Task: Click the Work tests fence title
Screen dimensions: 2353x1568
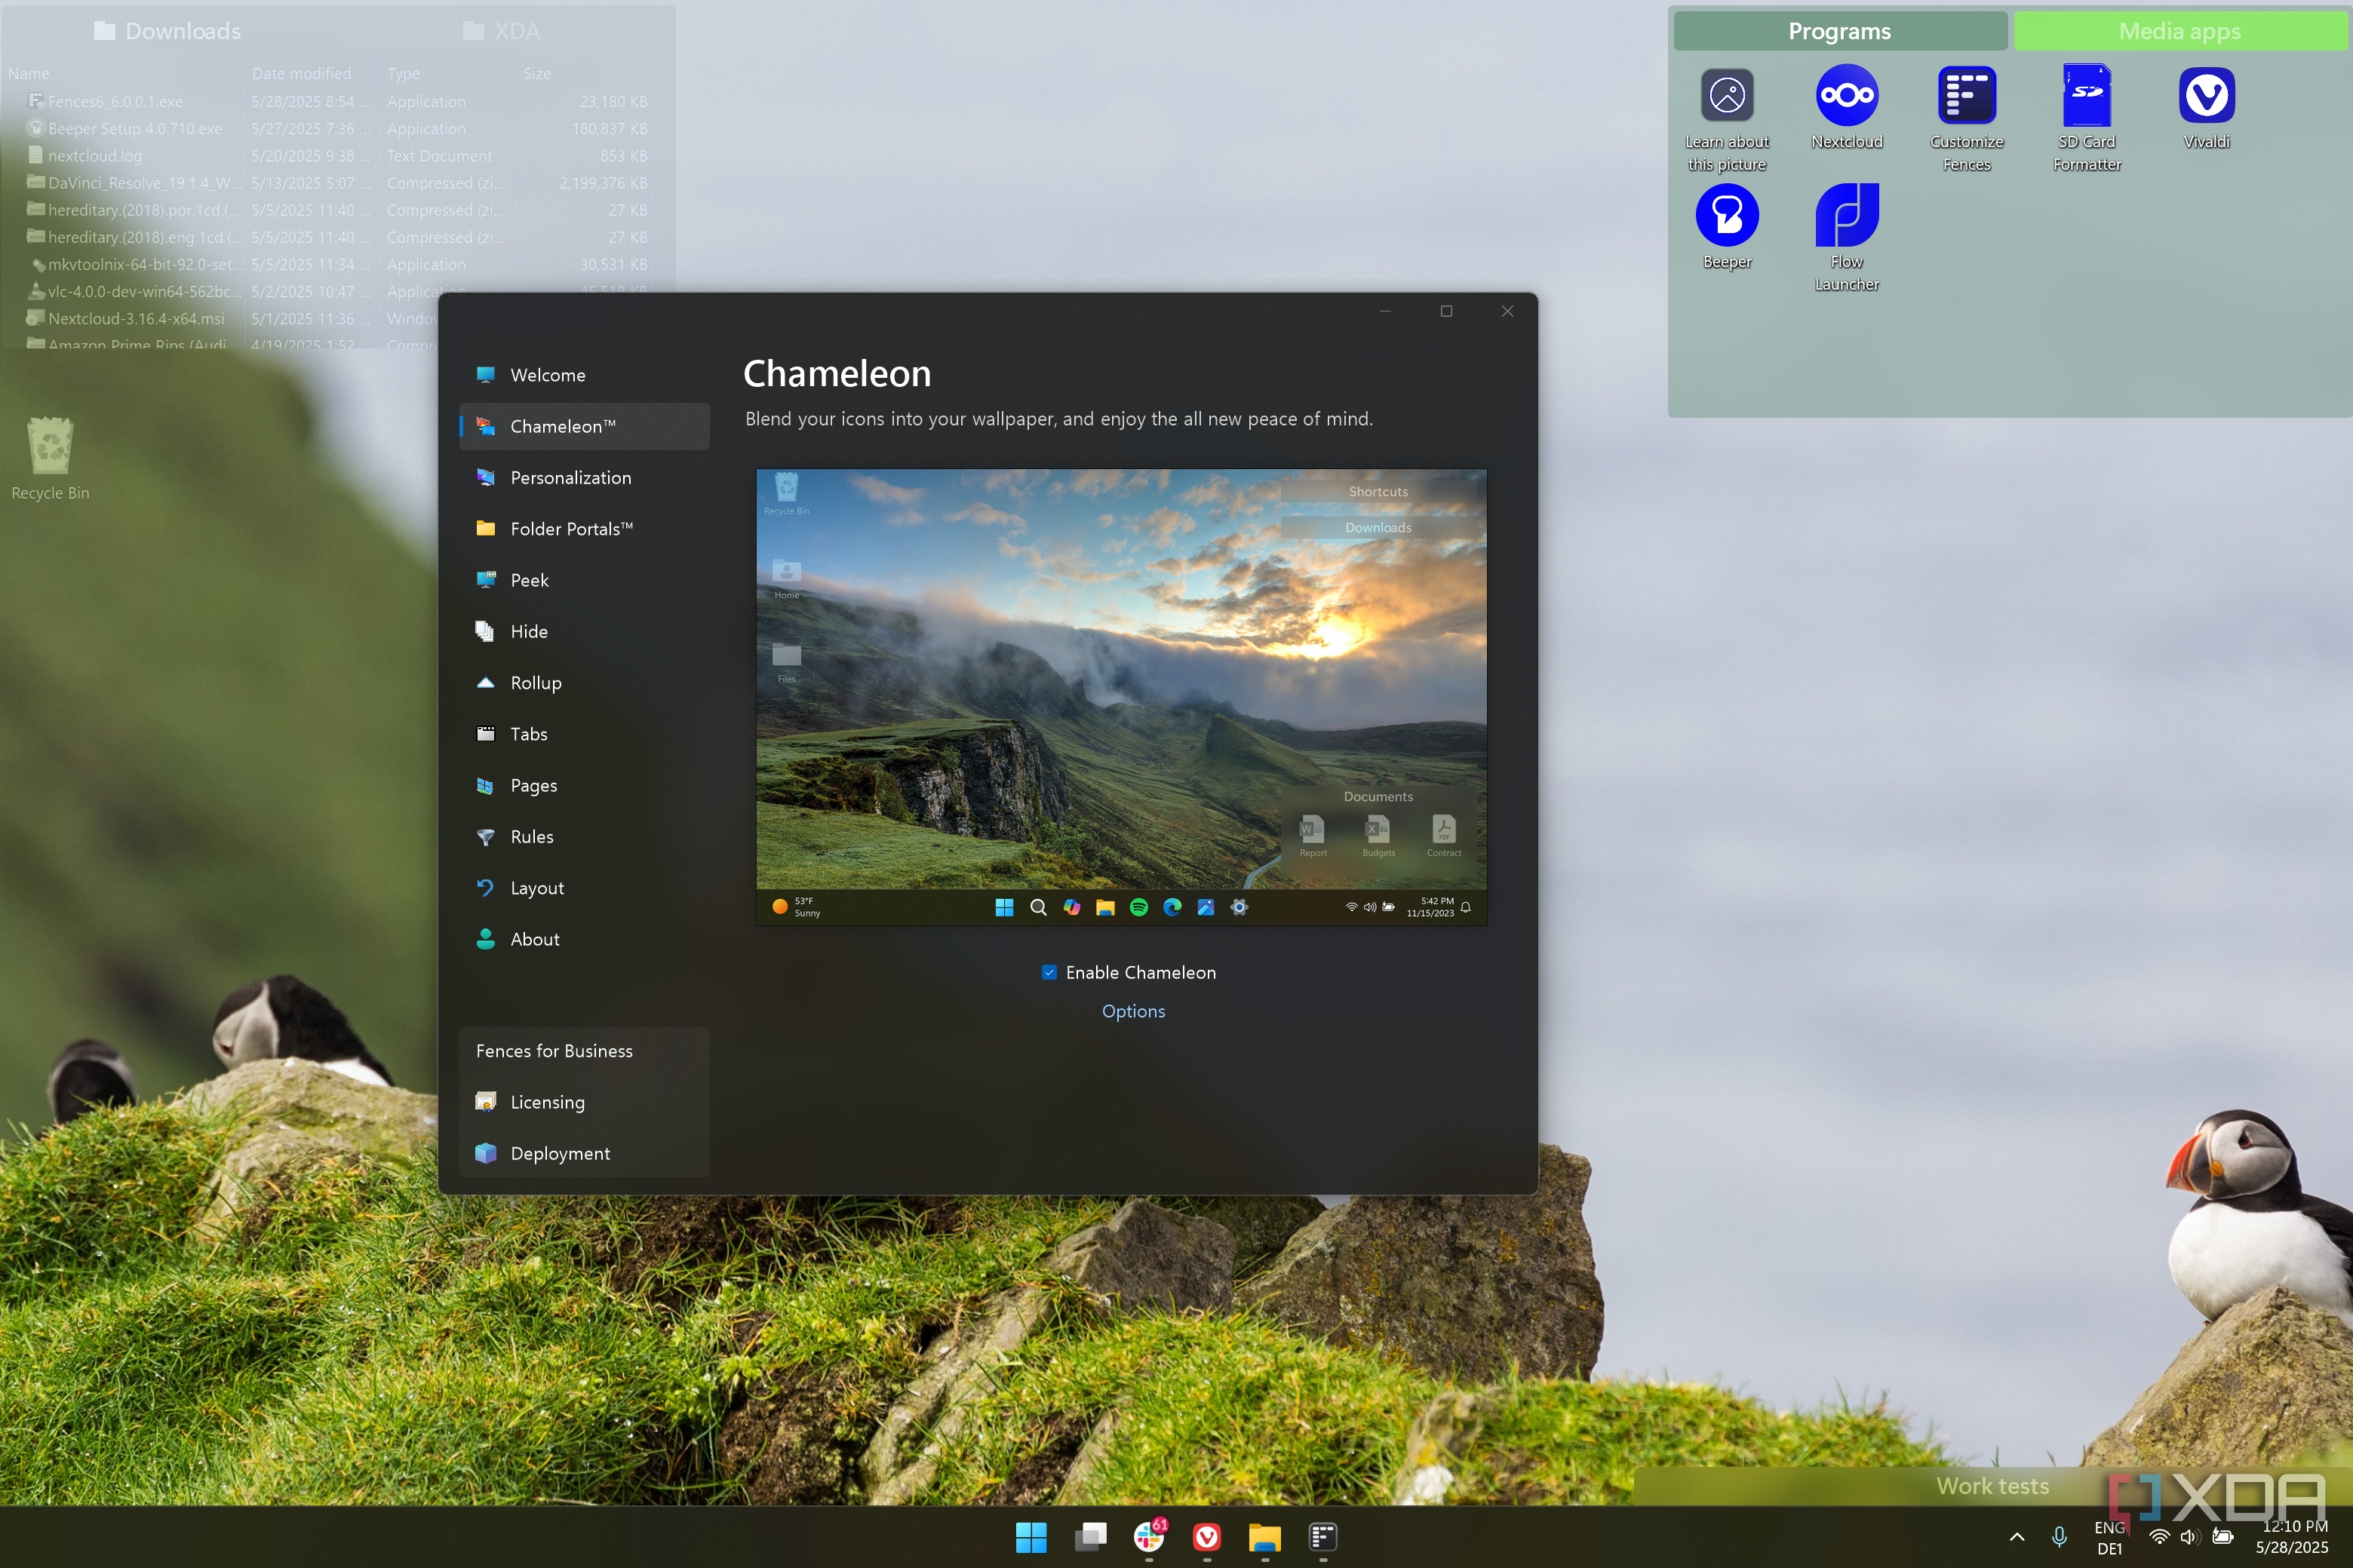Action: (1992, 1486)
